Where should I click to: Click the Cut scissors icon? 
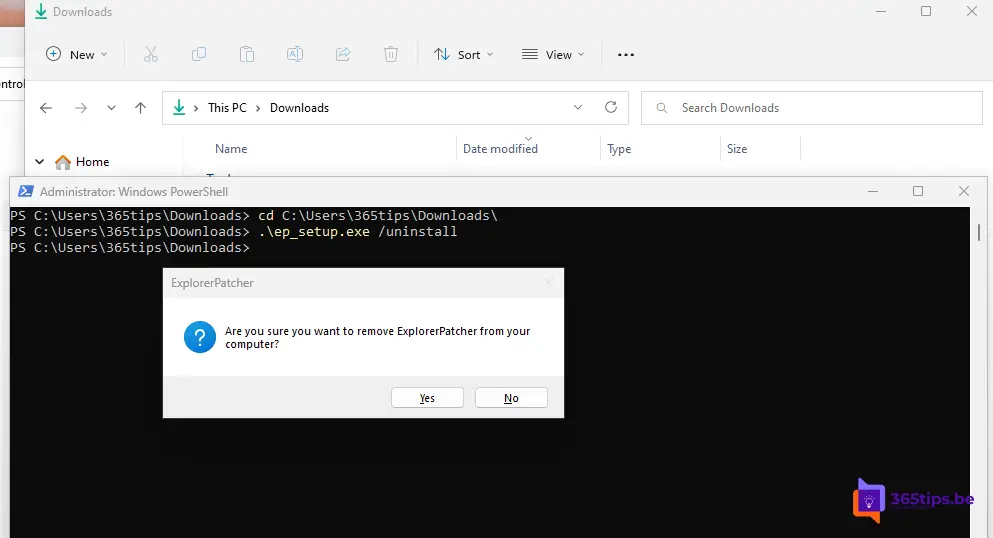pos(151,54)
